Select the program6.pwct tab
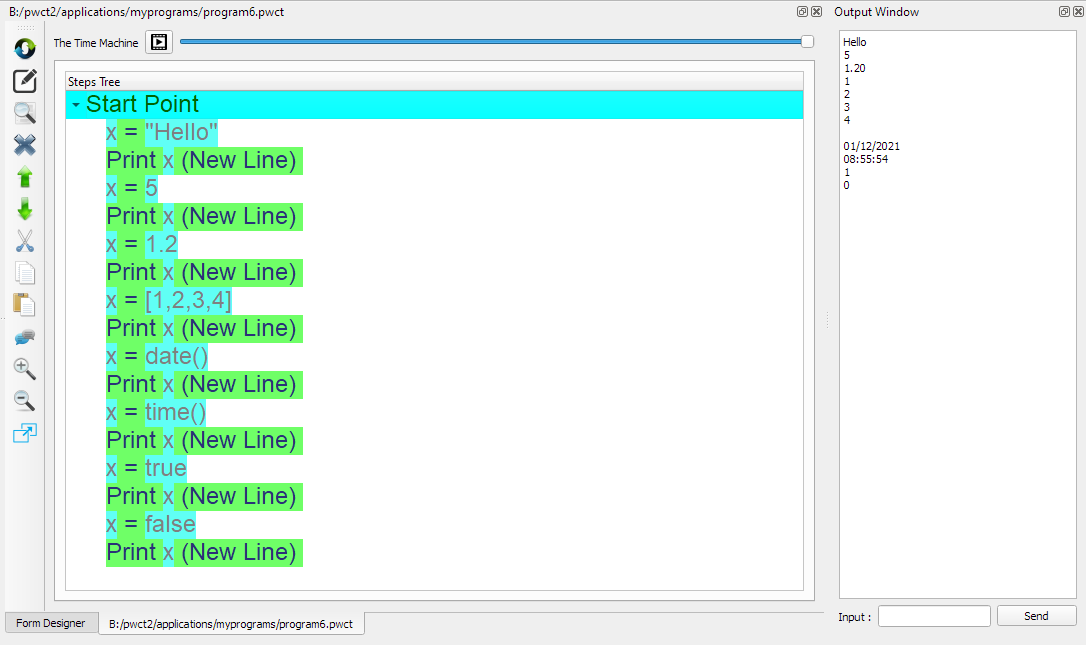The height and width of the screenshot is (645, 1086). [x=231, y=622]
